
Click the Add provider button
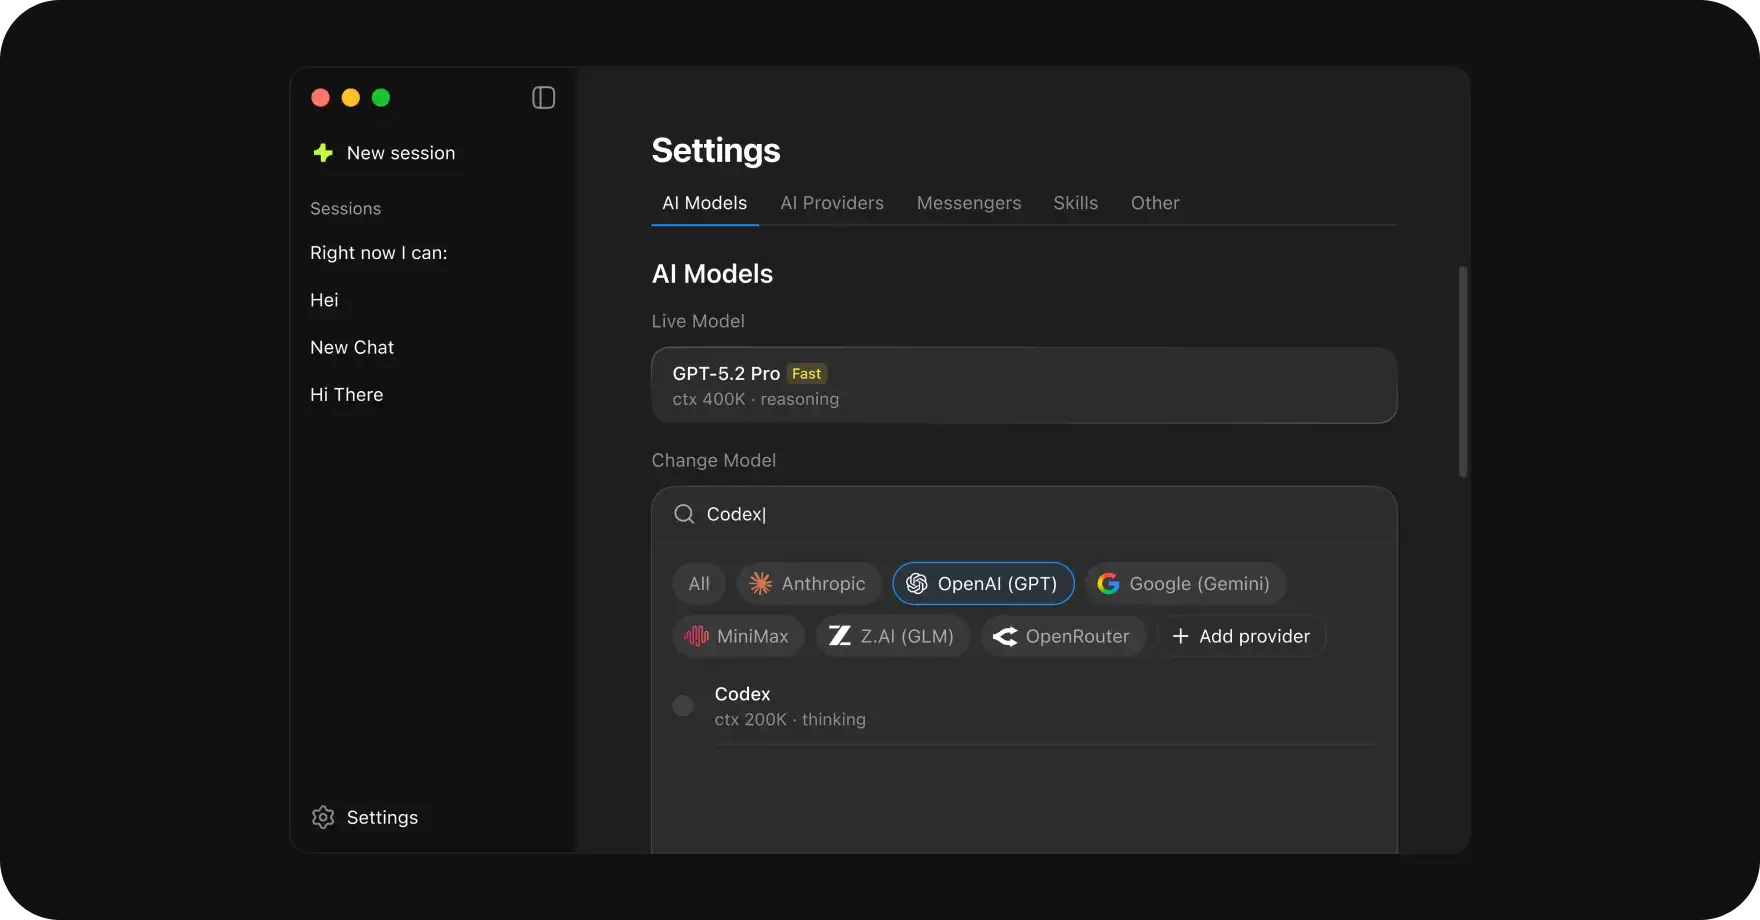click(x=1241, y=636)
